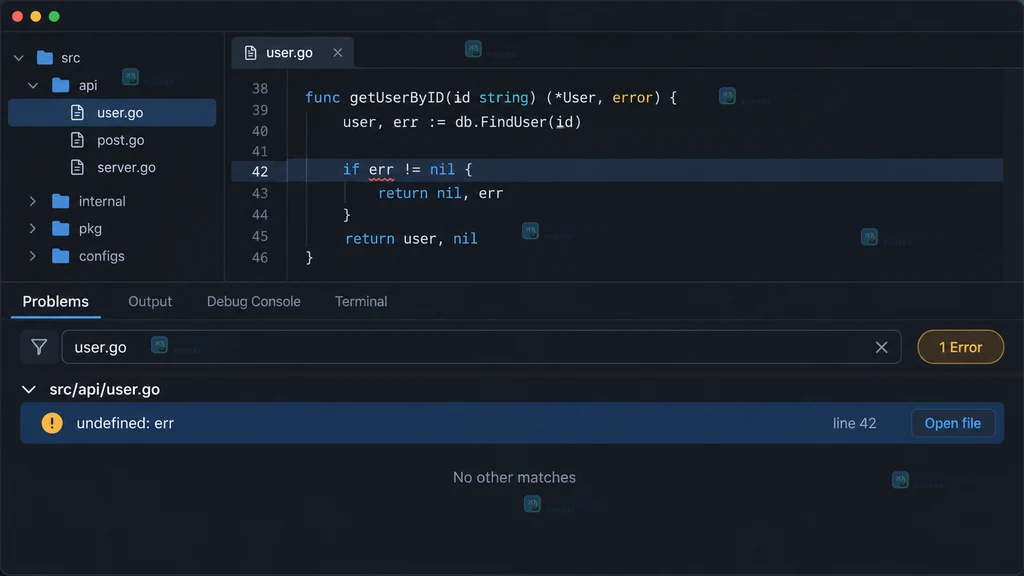Click the filter funnel icon in Problems

coord(39,347)
